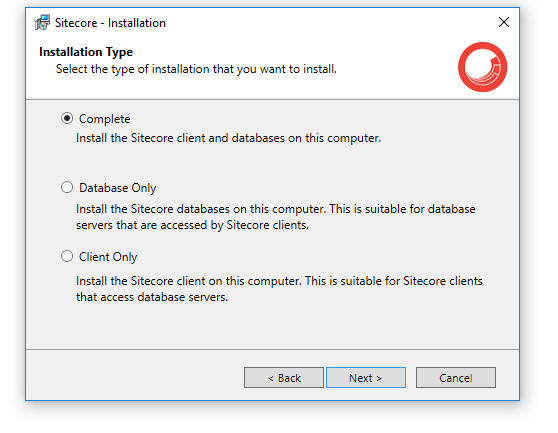558x433 pixels.
Task: Click the "Installation Type" heading
Action: (x=86, y=52)
